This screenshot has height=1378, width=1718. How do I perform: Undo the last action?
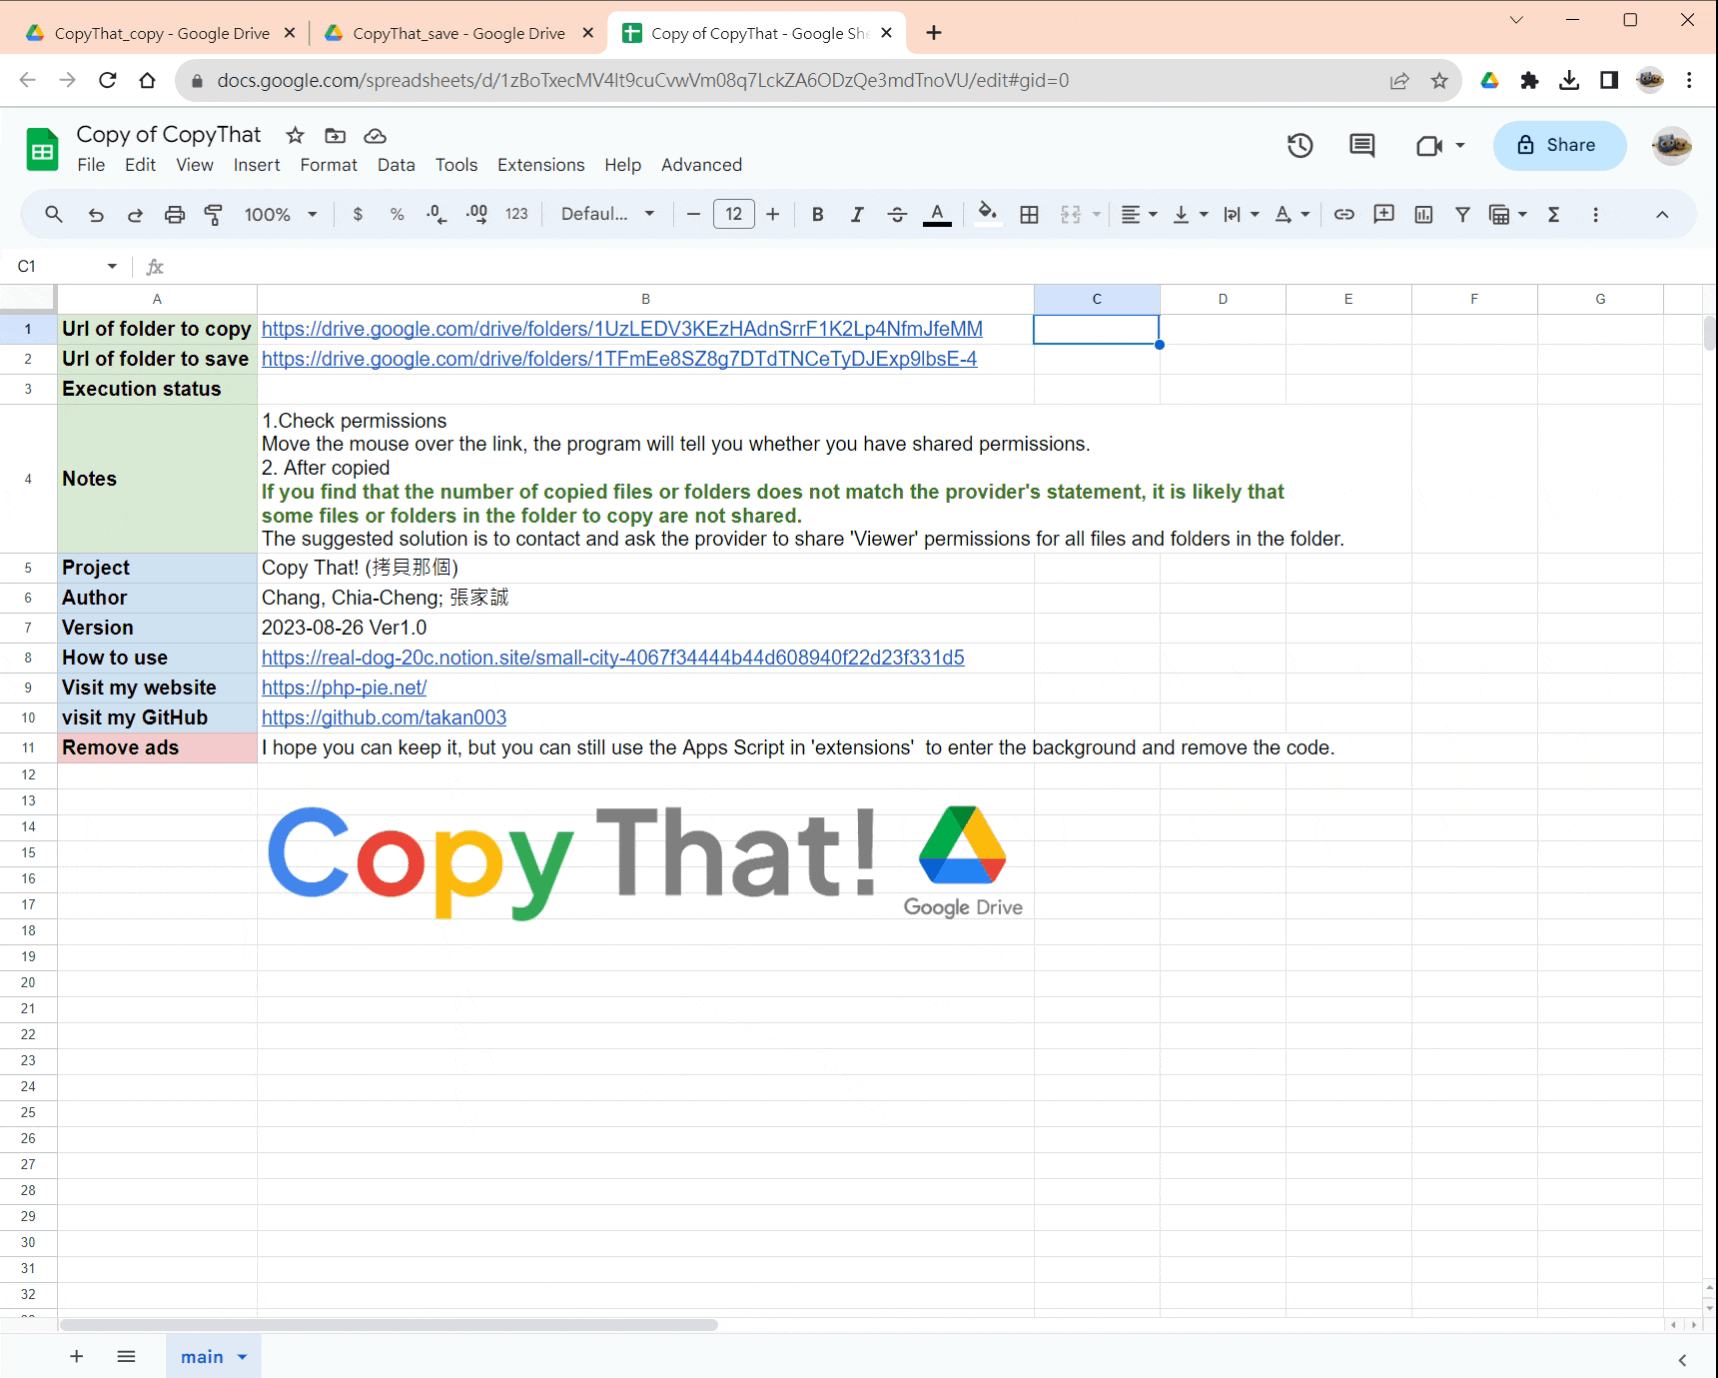(x=96, y=214)
